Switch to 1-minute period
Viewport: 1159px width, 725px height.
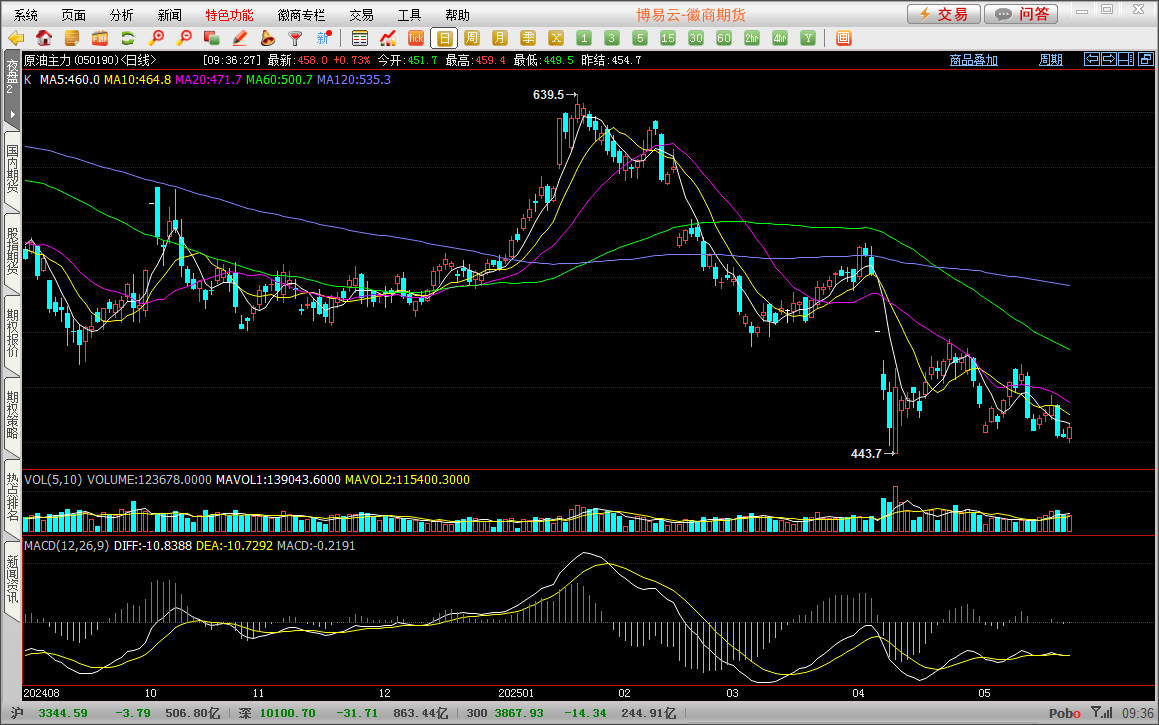coord(584,38)
